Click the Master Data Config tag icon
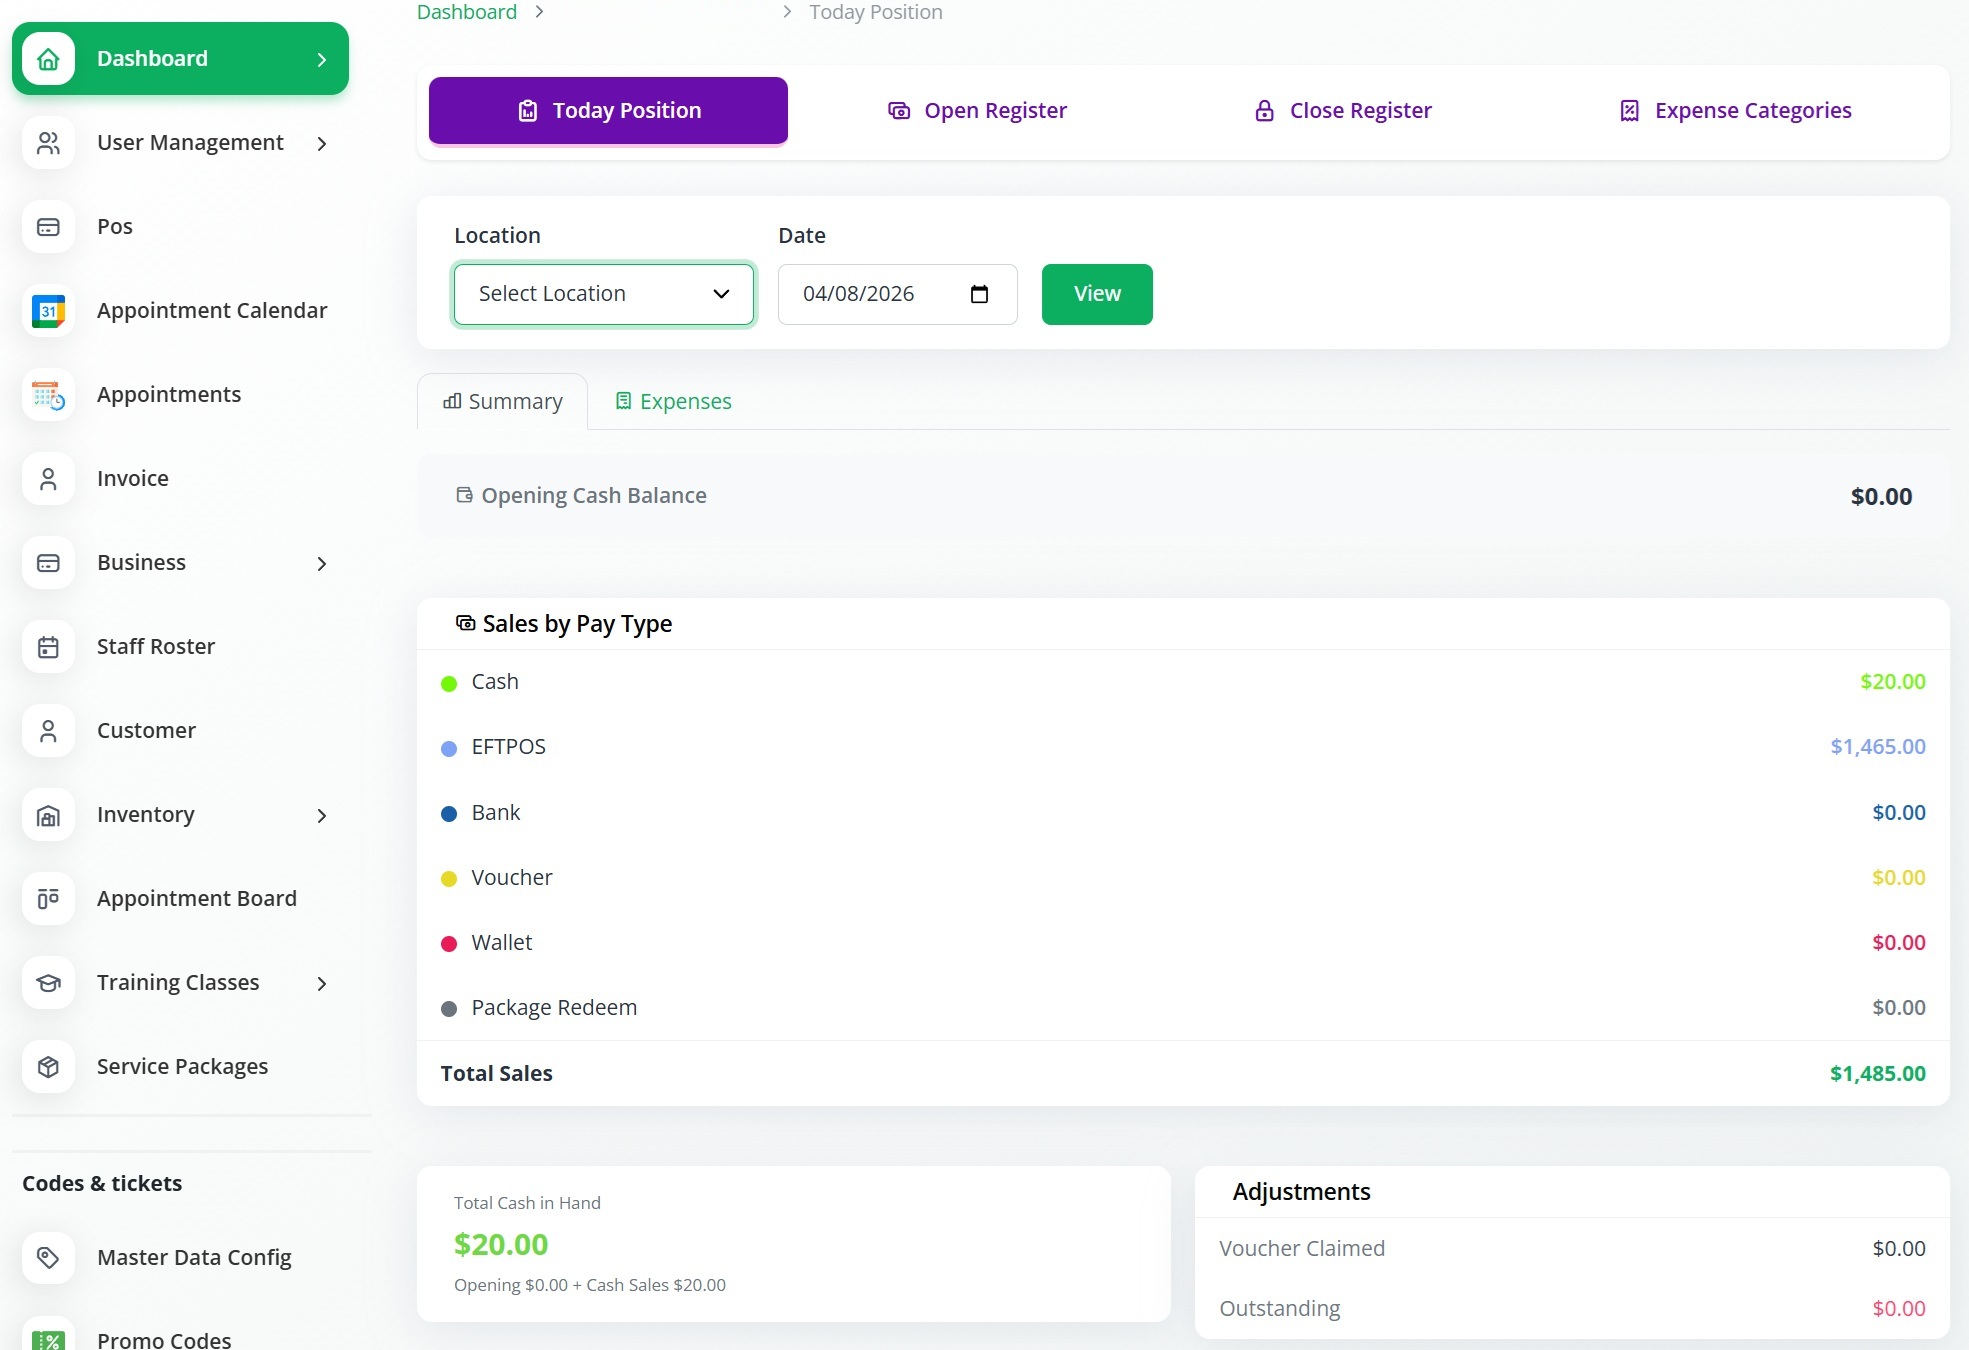 pyautogui.click(x=48, y=1258)
